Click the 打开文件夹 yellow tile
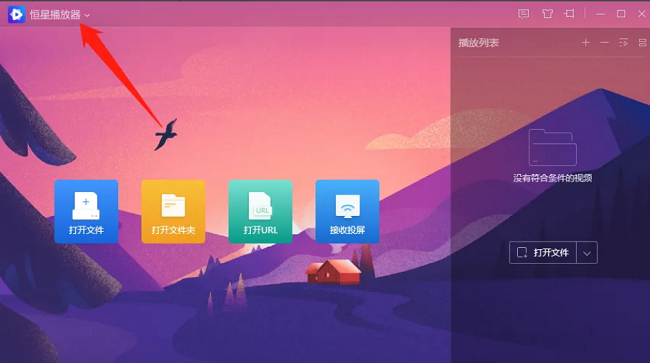 coord(173,211)
